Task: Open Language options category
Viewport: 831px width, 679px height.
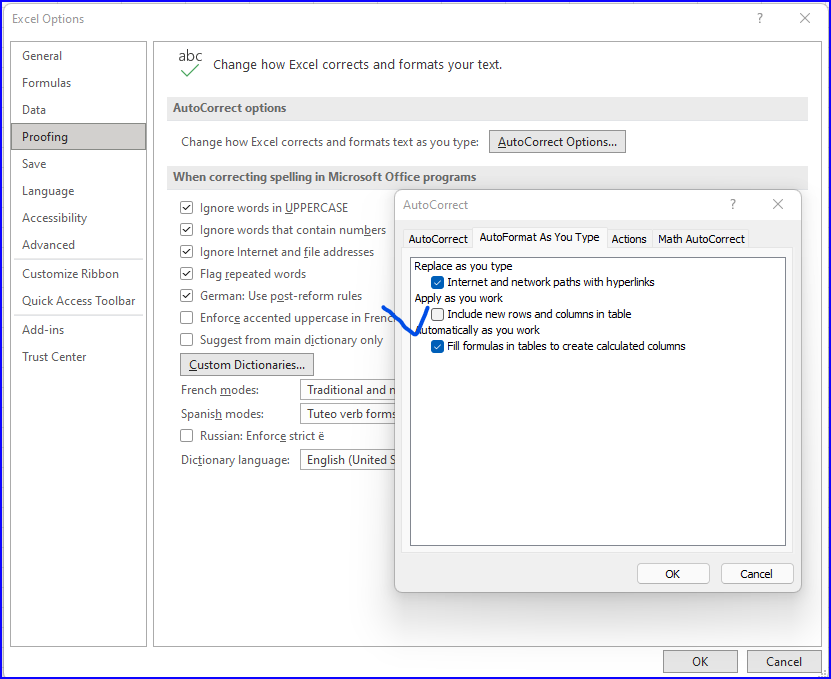Action: (78, 191)
